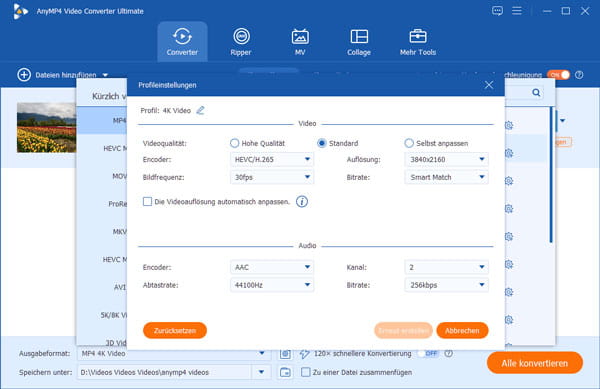This screenshot has width=600, height=389.
Task: Open the audio Bitrate 256kbps dropdown
Action: click(x=446, y=285)
